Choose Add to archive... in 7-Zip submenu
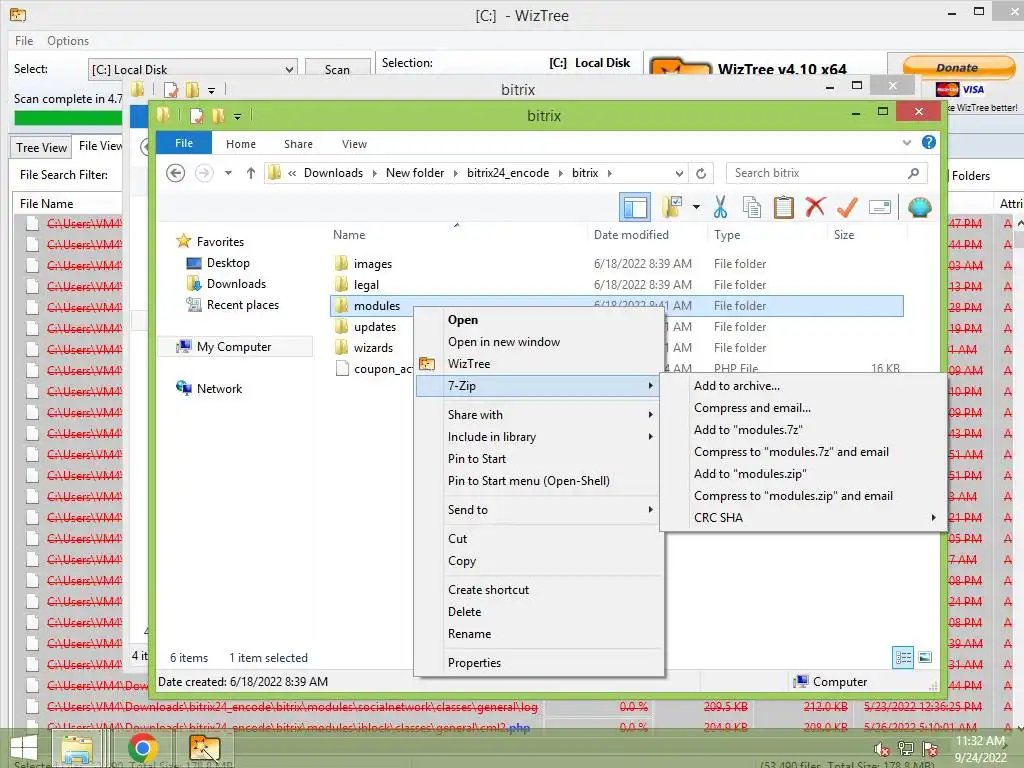This screenshot has width=1024, height=768. [x=737, y=385]
